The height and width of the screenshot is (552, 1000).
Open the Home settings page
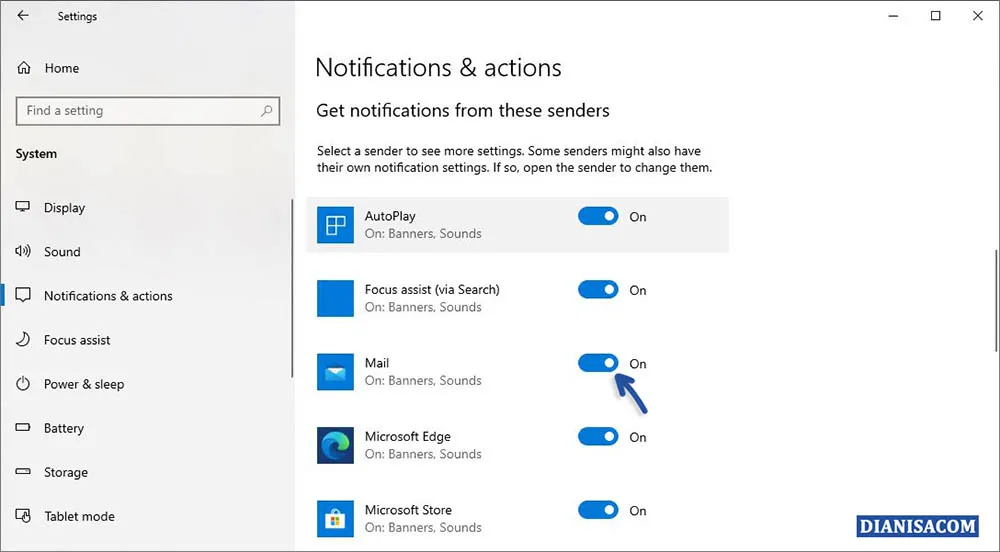pyautogui.click(x=62, y=68)
